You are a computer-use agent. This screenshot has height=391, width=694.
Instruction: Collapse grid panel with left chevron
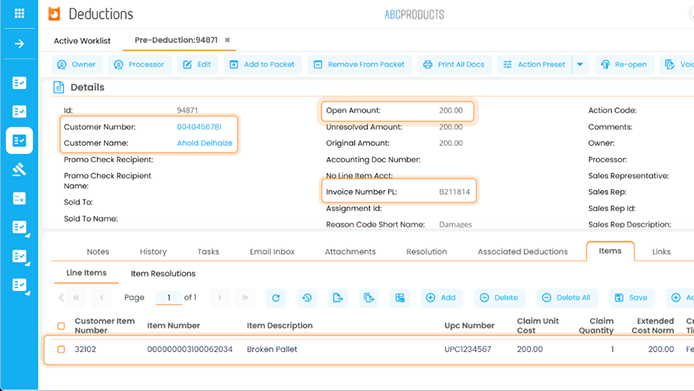click(x=61, y=298)
